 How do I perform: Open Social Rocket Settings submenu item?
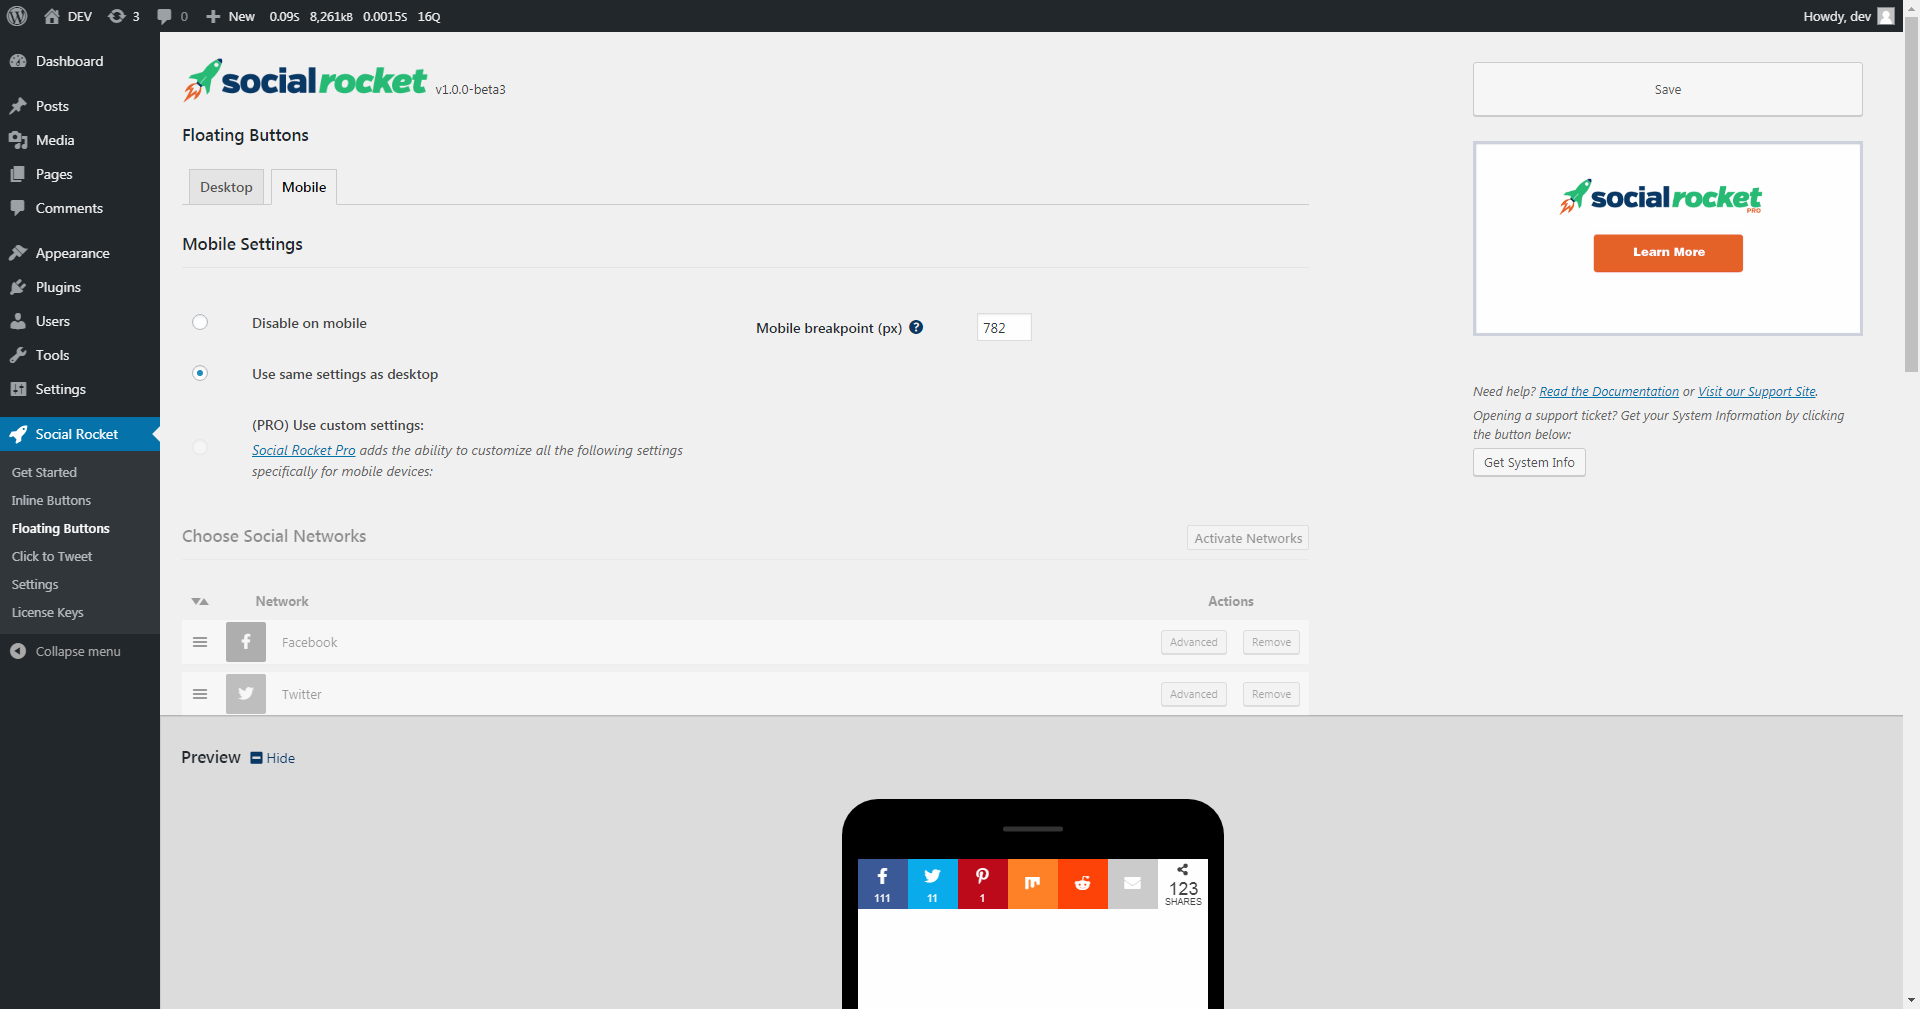click(x=35, y=584)
